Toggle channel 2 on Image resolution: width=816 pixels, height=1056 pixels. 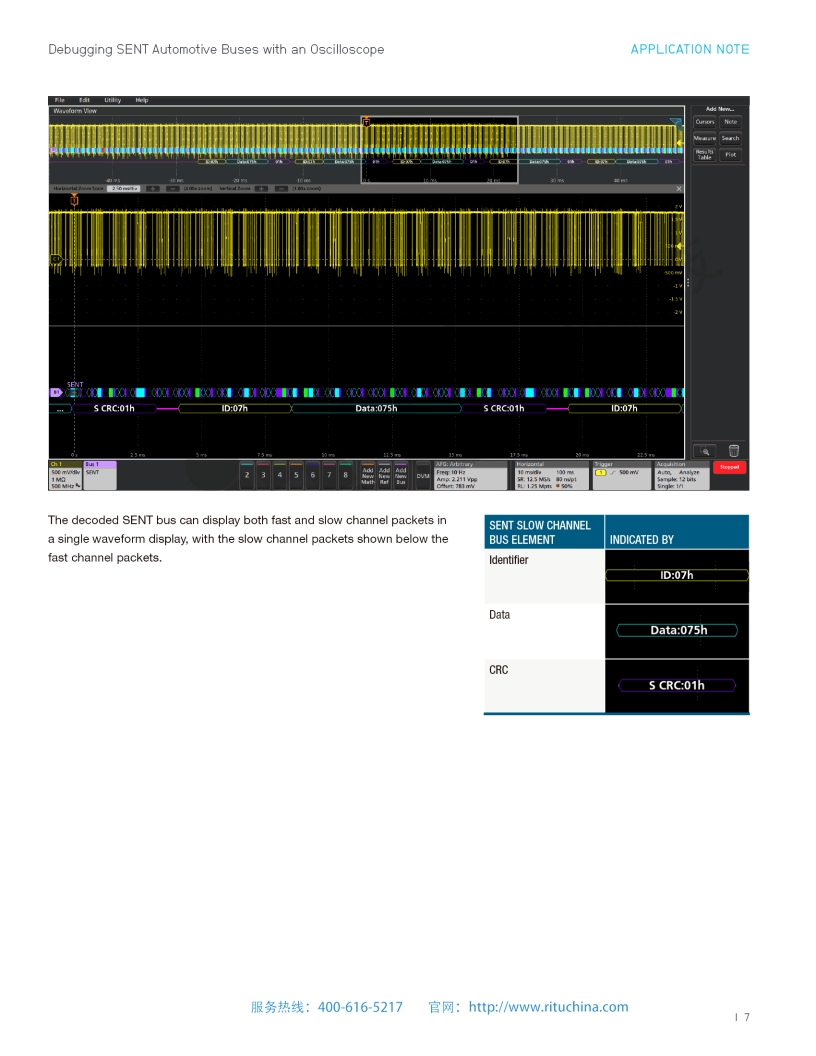click(x=247, y=475)
